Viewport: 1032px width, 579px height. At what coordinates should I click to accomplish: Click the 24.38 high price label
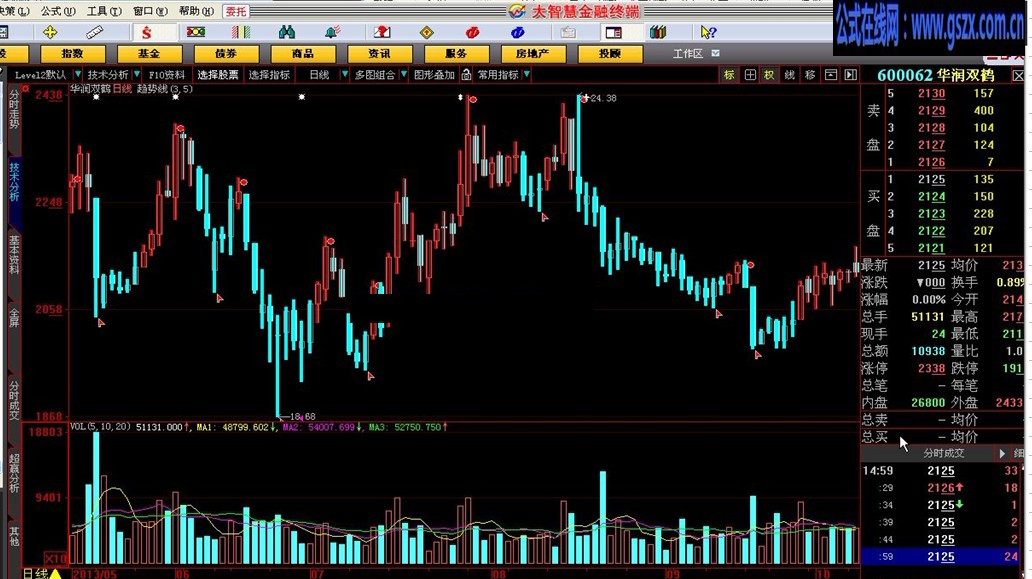604,98
